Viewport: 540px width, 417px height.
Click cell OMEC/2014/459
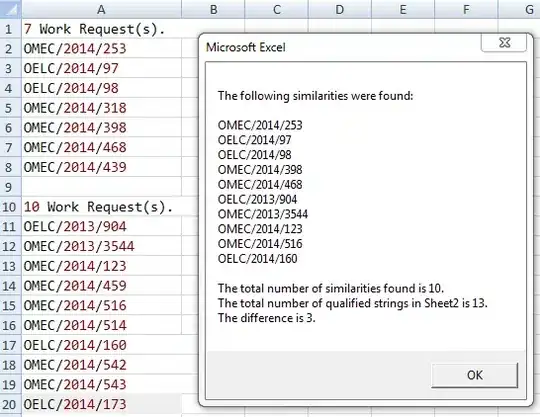point(101,286)
